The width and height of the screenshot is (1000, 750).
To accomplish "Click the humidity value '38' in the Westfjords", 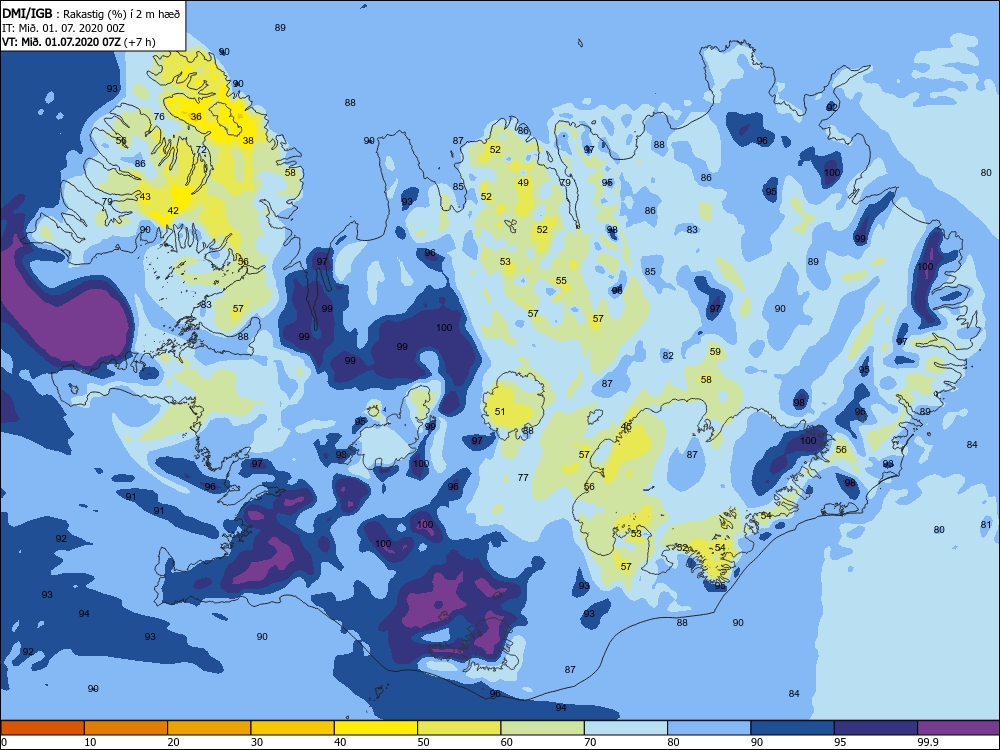I will pyautogui.click(x=248, y=141).
